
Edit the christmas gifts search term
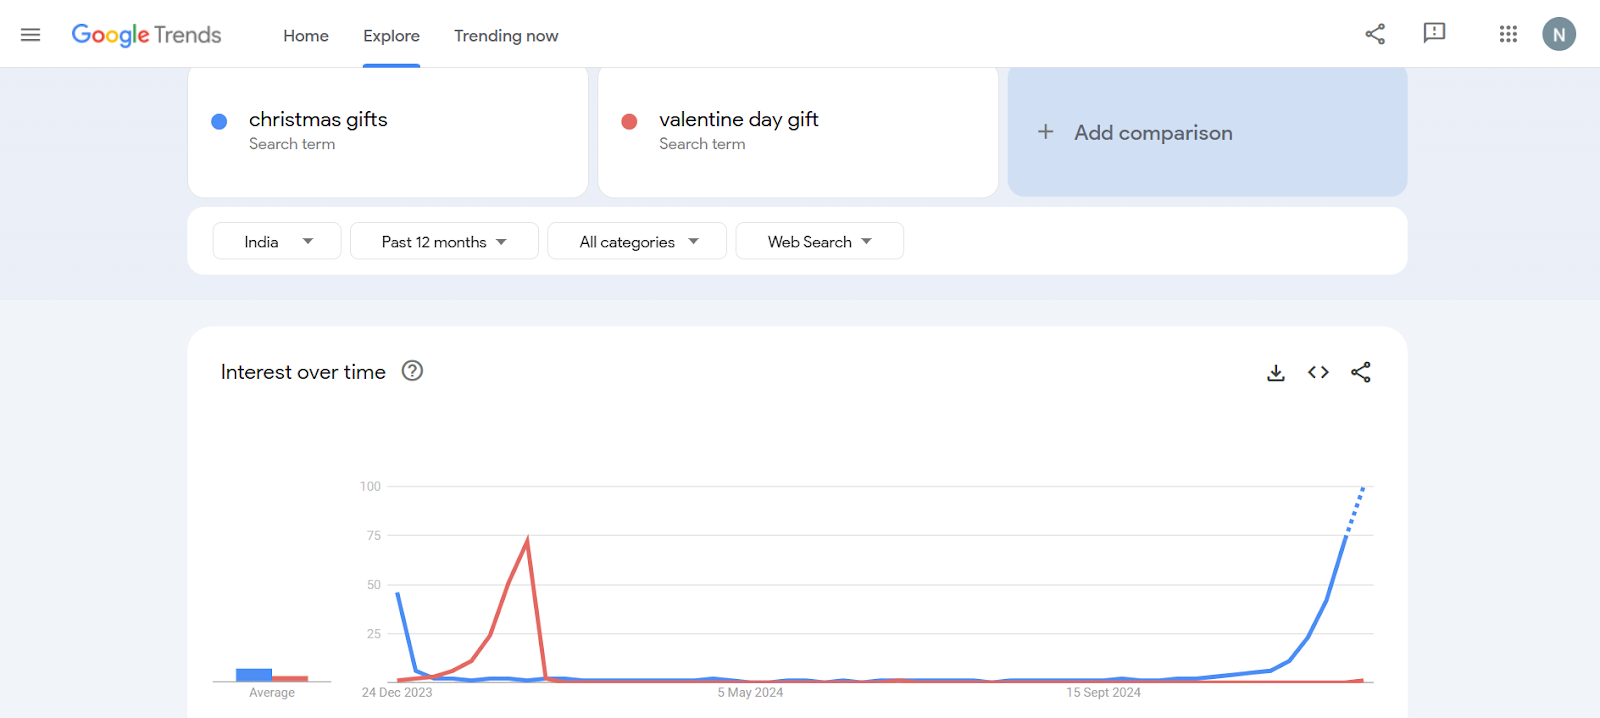[318, 120]
